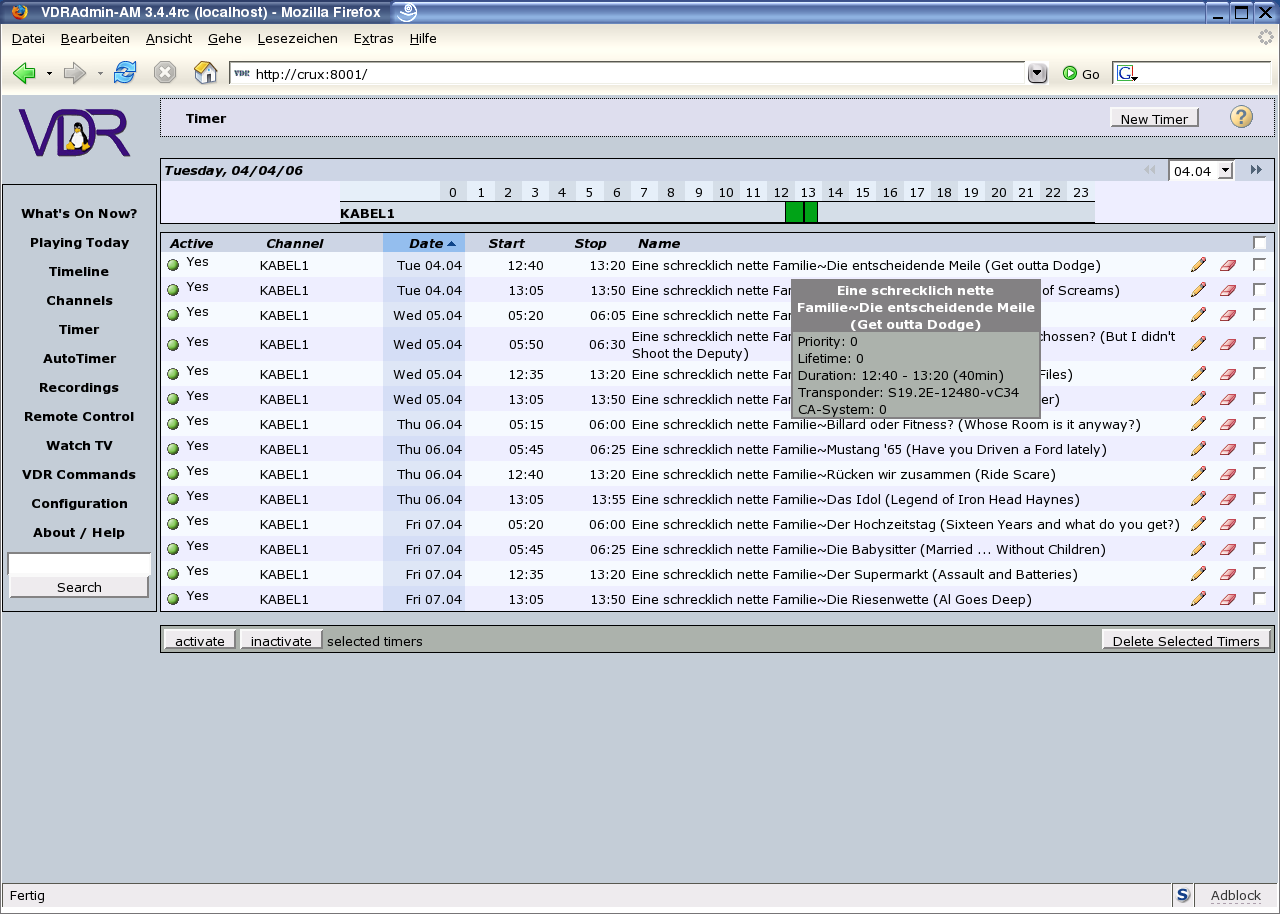
Task: Click the browser Reload icon
Action: 125,73
